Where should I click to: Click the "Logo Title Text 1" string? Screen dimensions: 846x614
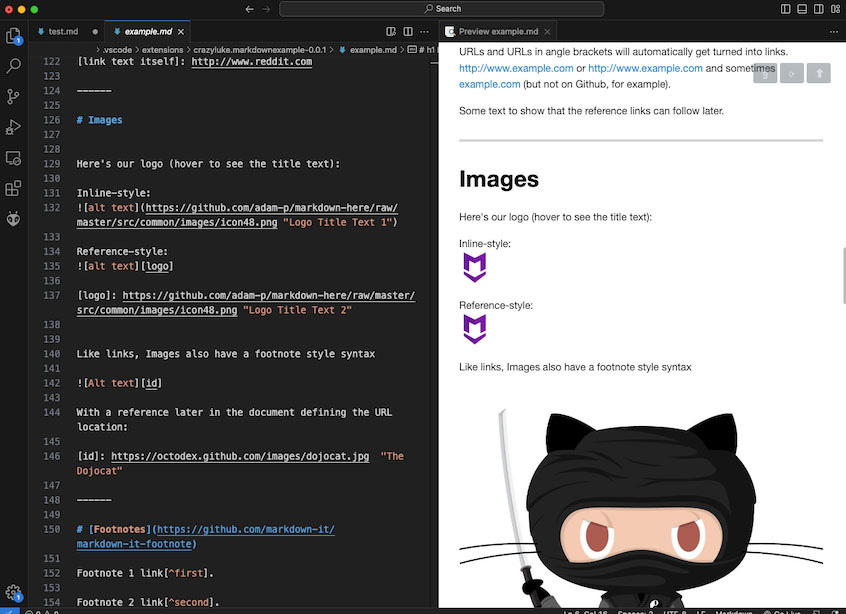338,222
